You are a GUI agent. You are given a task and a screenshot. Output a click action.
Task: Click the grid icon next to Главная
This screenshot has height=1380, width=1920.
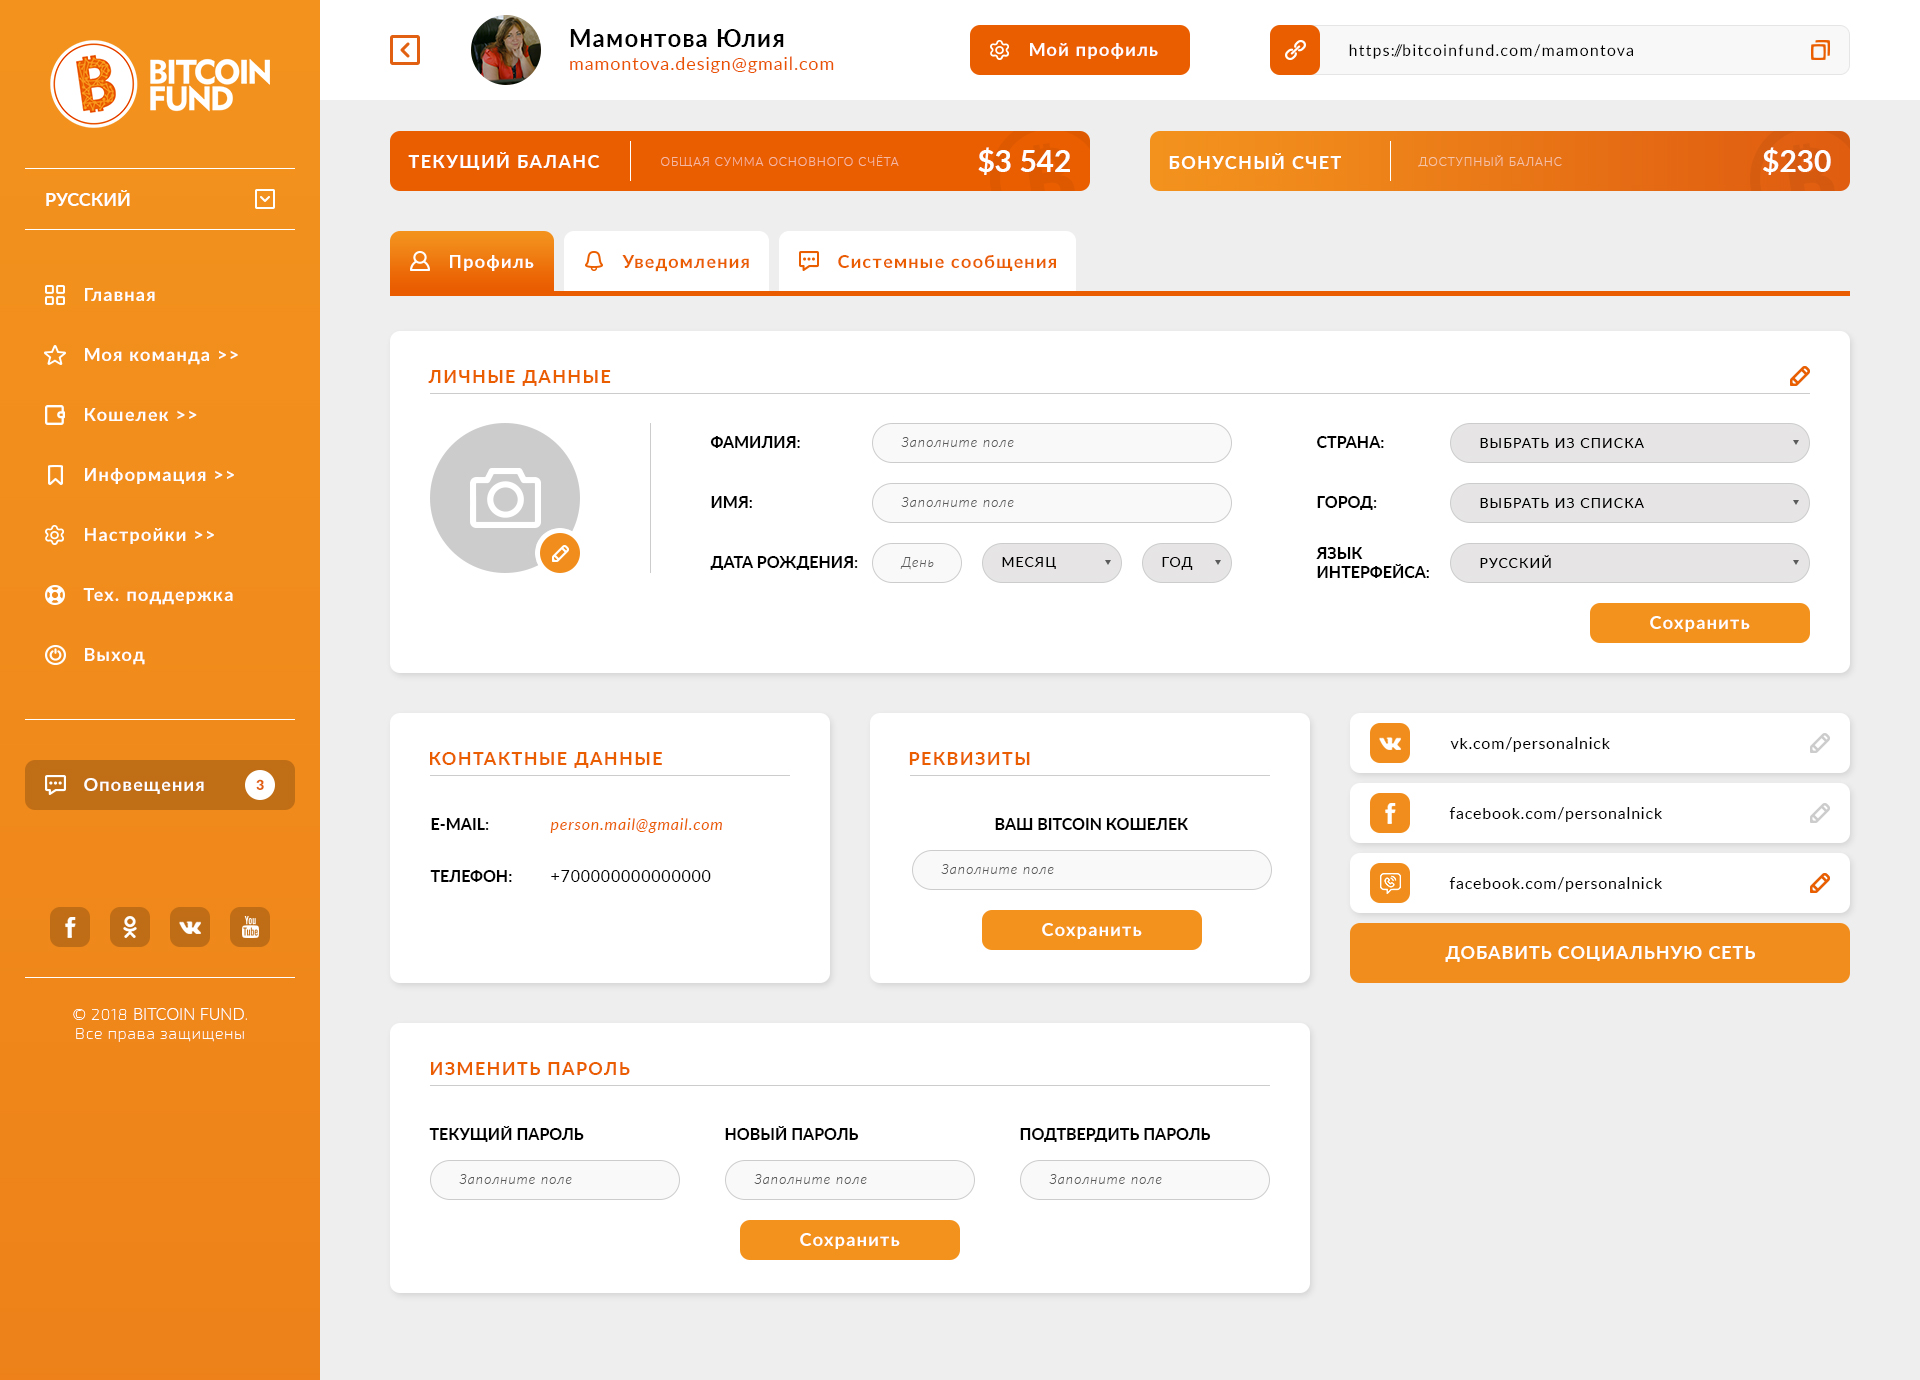point(55,295)
